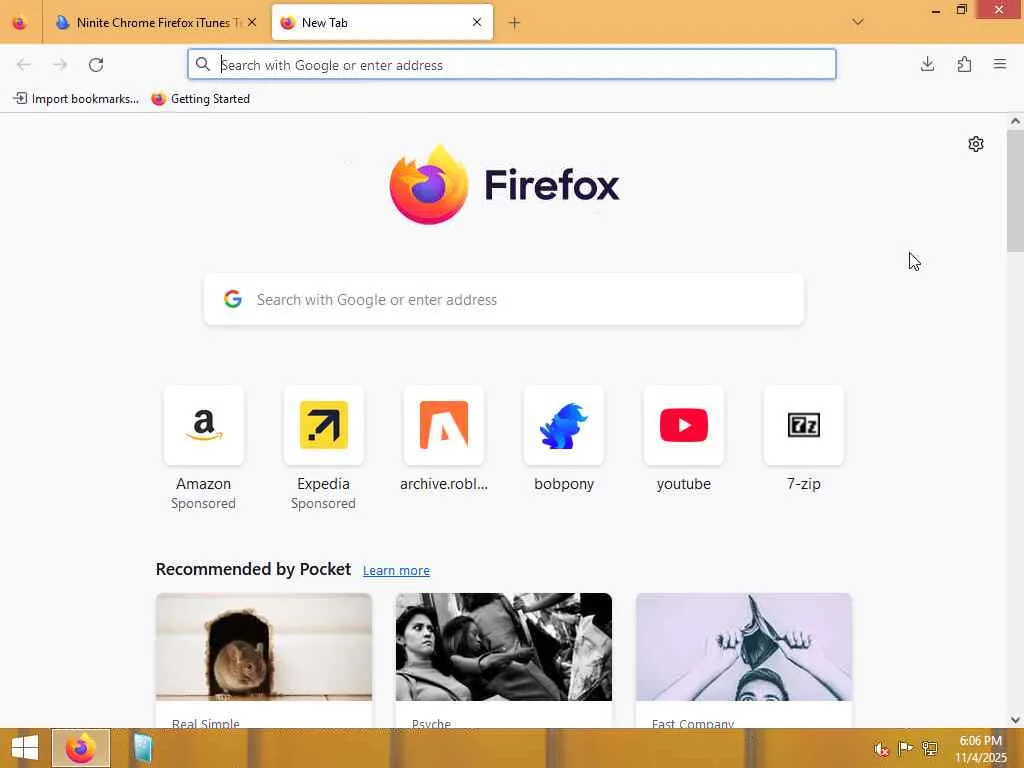This screenshot has width=1024, height=768.
Task: Open a new tab with the plus button
Action: click(515, 23)
